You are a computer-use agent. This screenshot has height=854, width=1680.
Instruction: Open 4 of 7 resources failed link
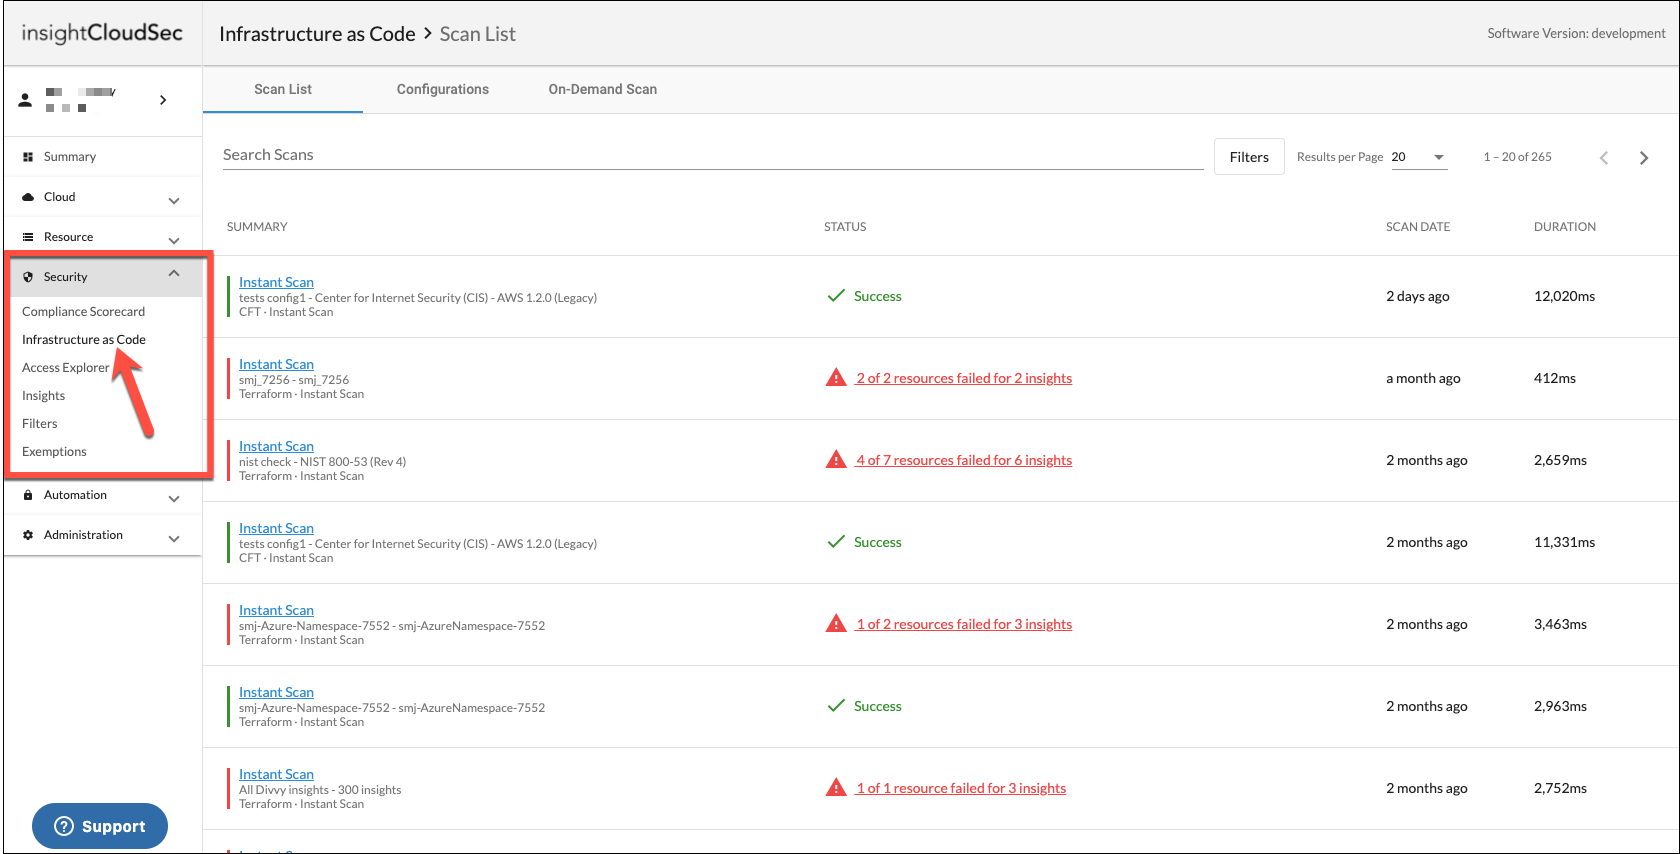(964, 460)
